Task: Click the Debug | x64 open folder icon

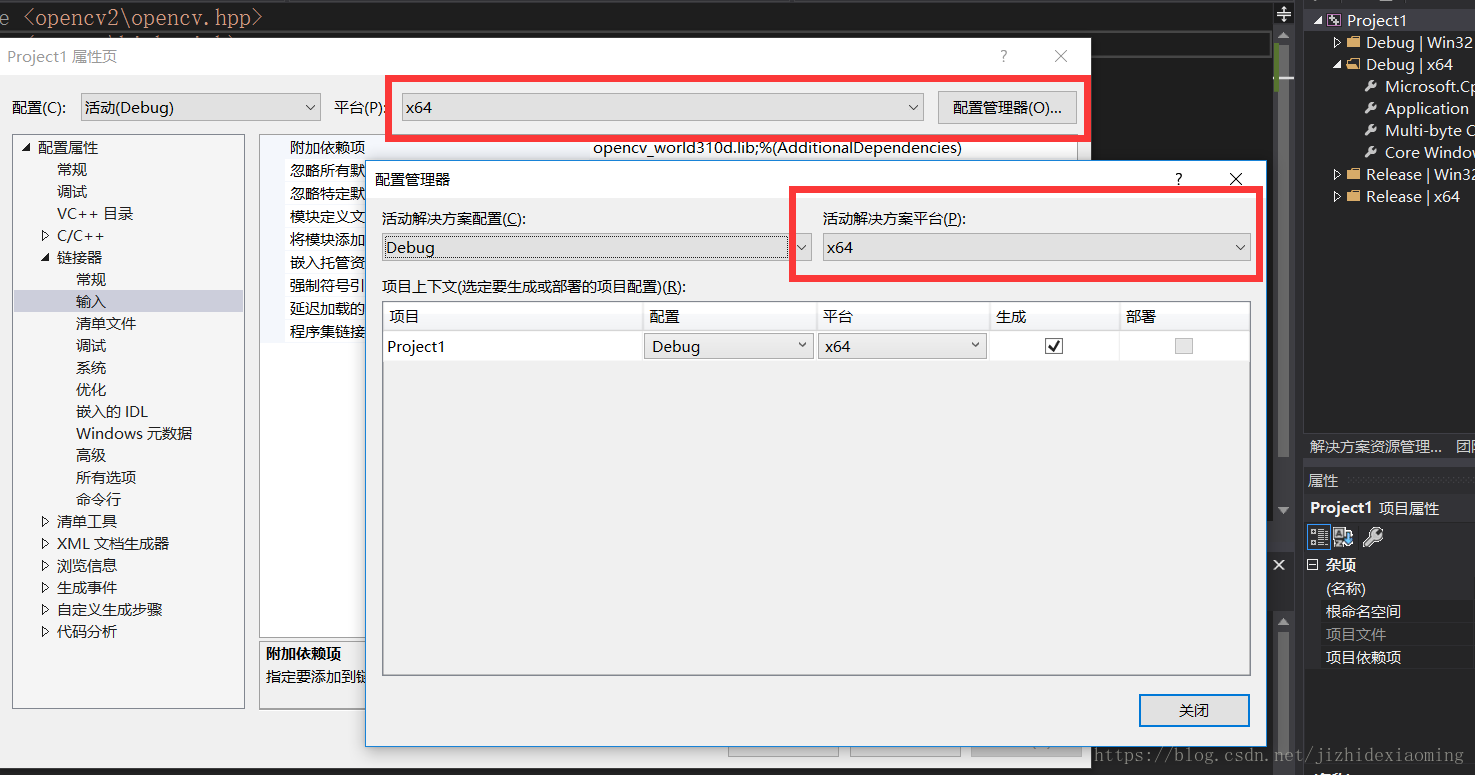Action: pyautogui.click(x=1353, y=64)
